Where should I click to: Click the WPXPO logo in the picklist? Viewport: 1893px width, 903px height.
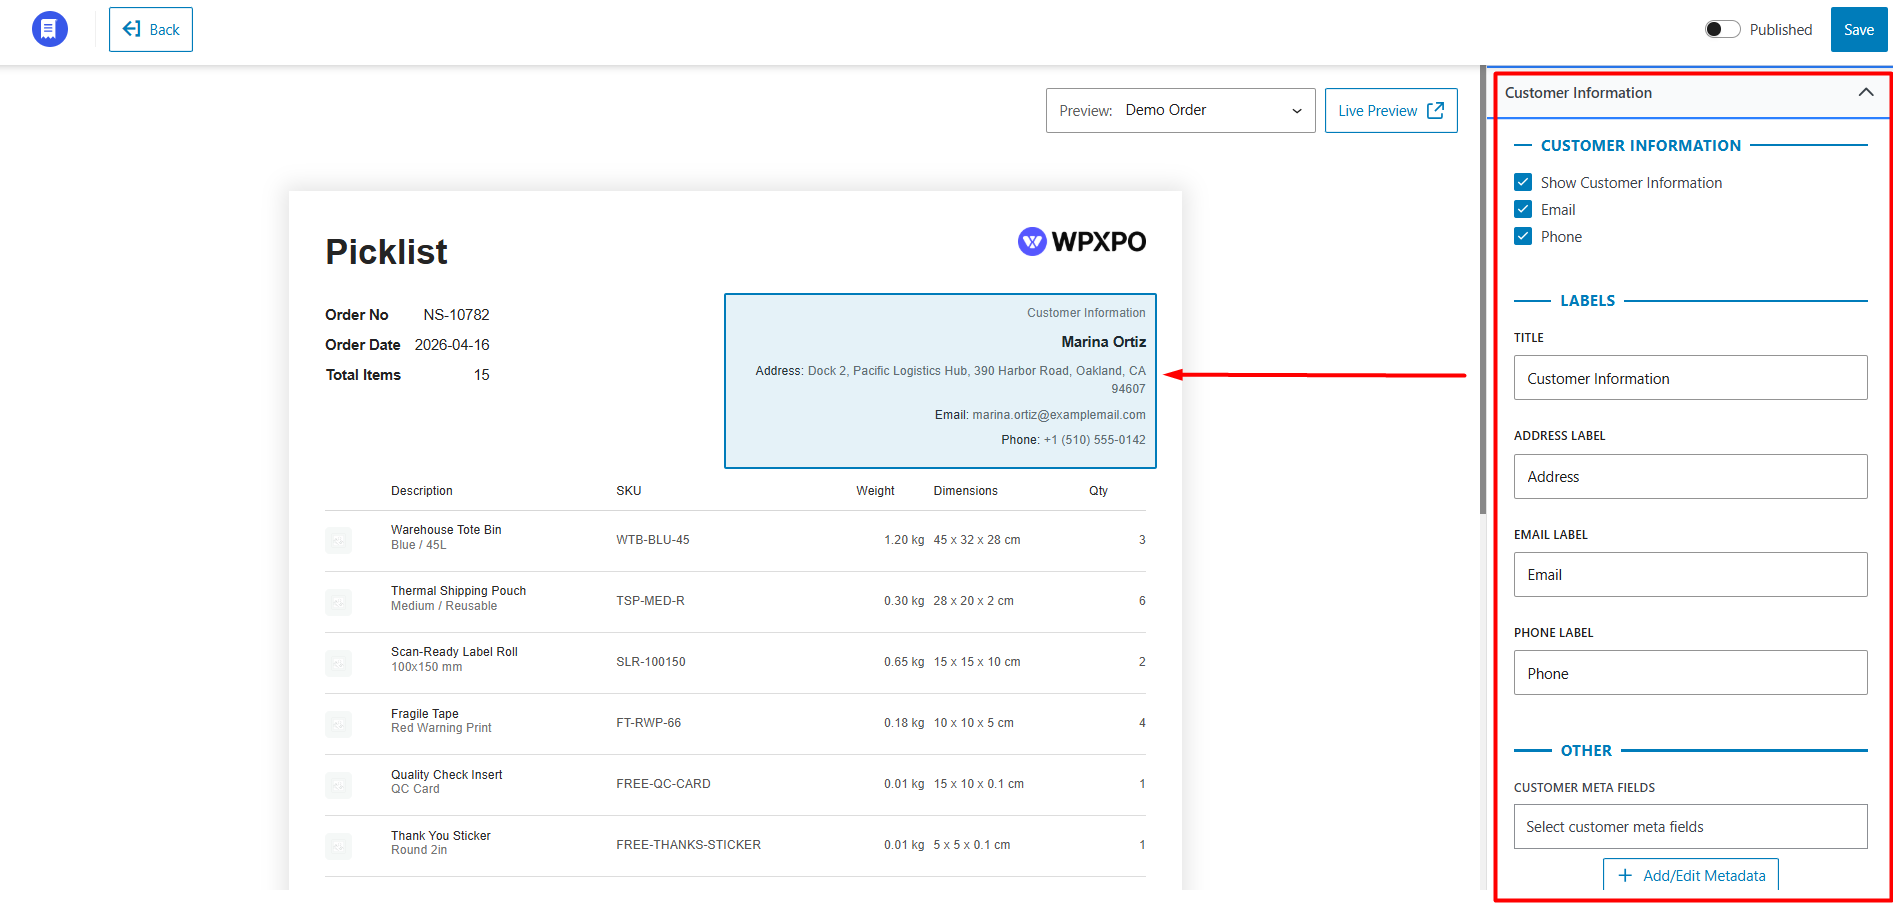[1082, 241]
